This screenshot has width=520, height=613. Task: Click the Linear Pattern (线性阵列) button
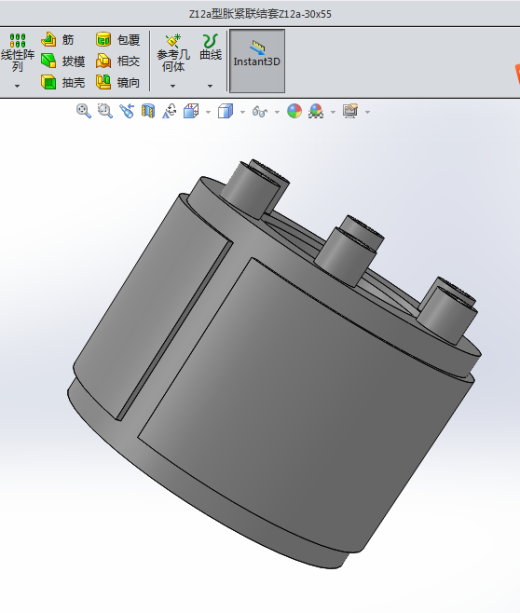(17, 53)
